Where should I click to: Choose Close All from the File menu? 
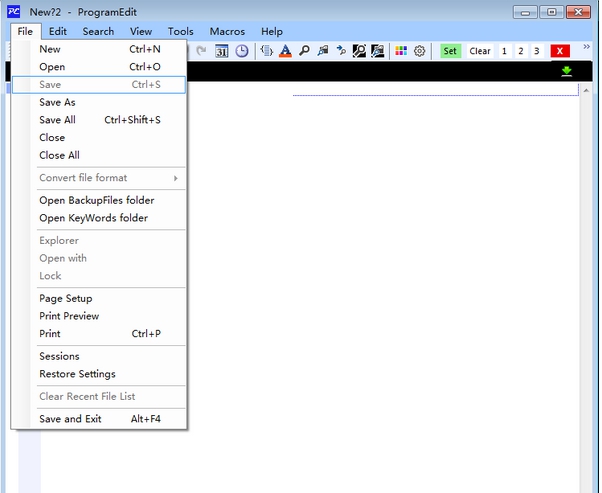(99, 155)
